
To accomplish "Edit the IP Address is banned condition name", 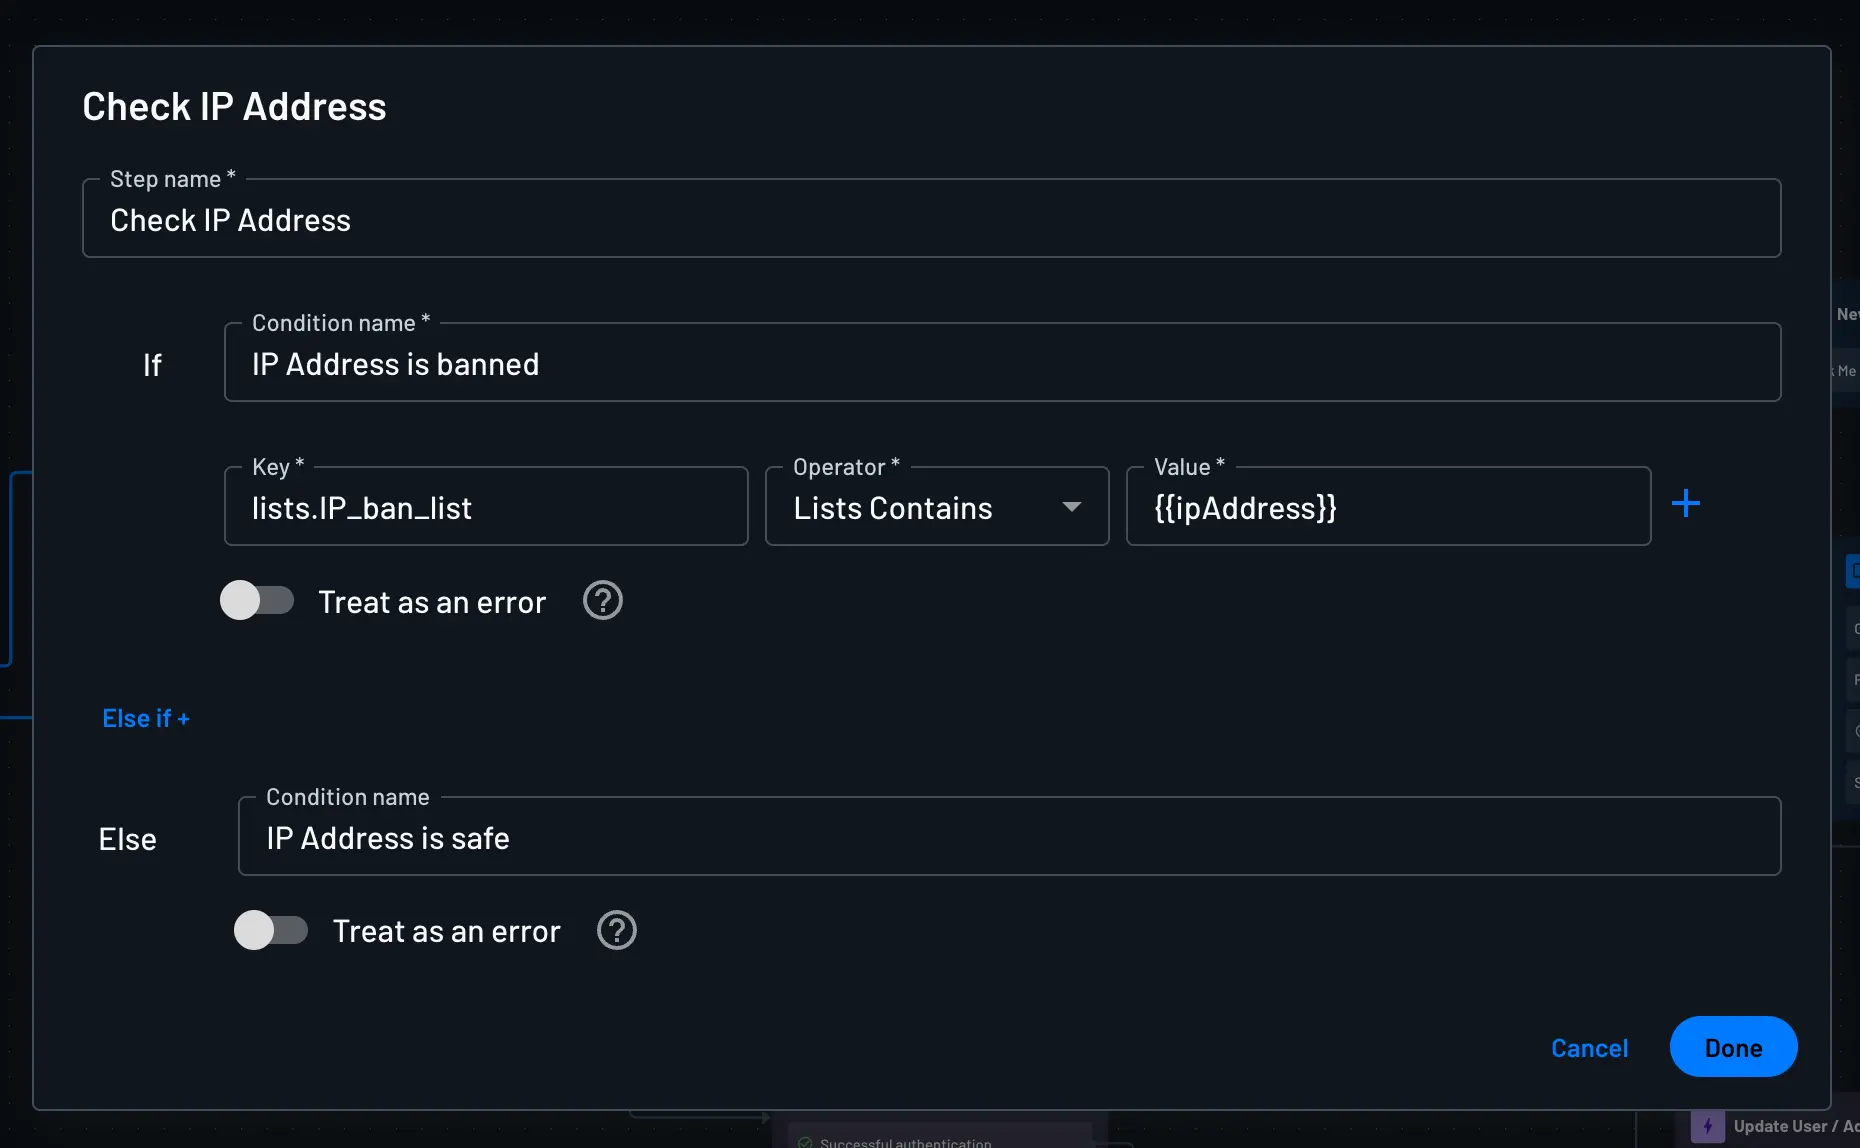I will [1000, 364].
